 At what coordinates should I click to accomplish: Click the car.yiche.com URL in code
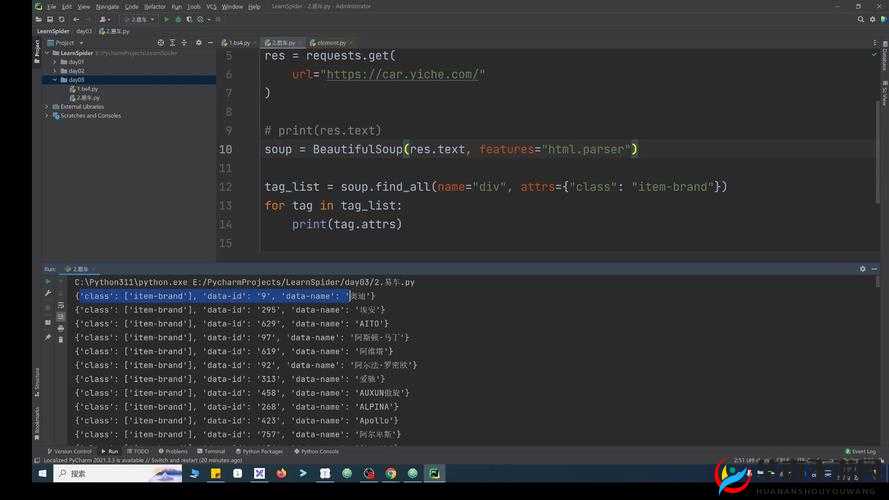pyautogui.click(x=403, y=75)
